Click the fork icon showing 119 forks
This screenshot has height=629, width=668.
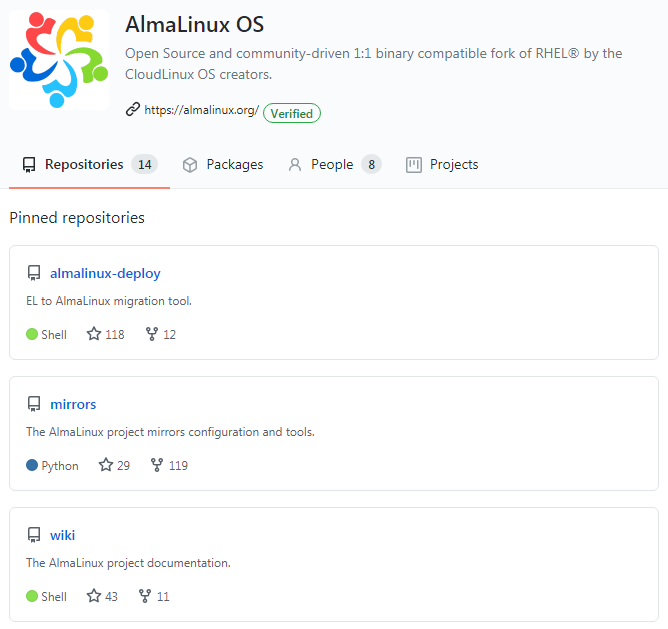(157, 465)
